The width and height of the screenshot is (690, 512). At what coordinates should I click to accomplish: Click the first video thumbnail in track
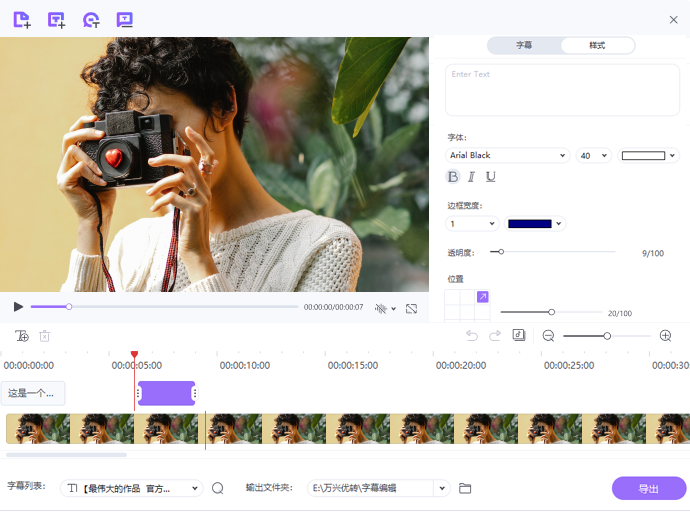tap(38, 428)
